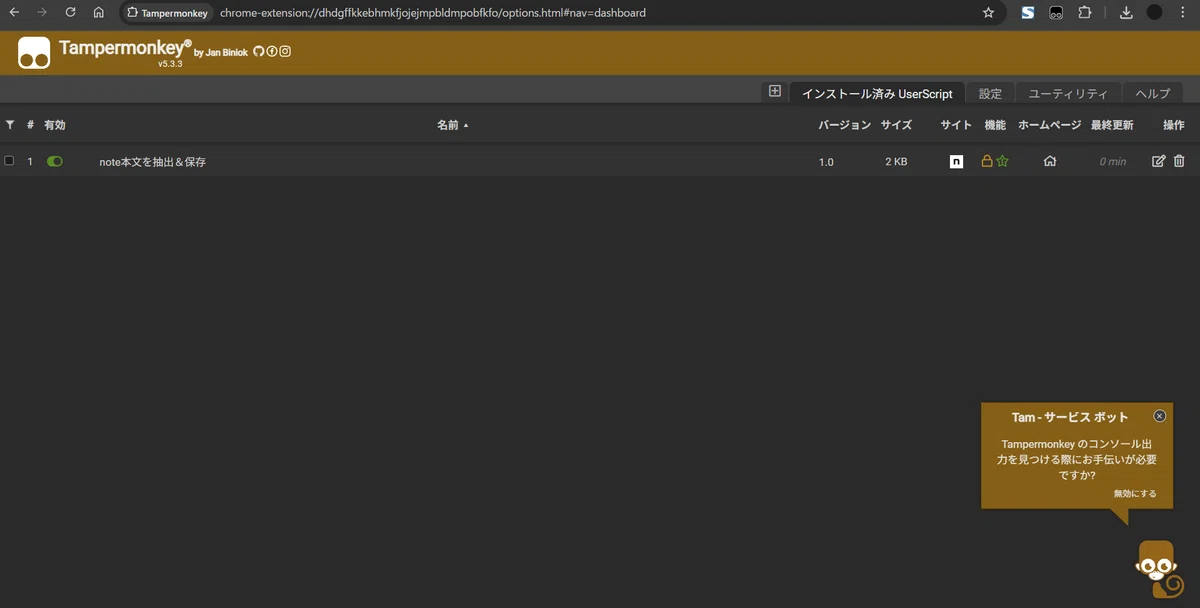Sort by the サイズ column header
The width and height of the screenshot is (1200, 608).
click(x=896, y=125)
